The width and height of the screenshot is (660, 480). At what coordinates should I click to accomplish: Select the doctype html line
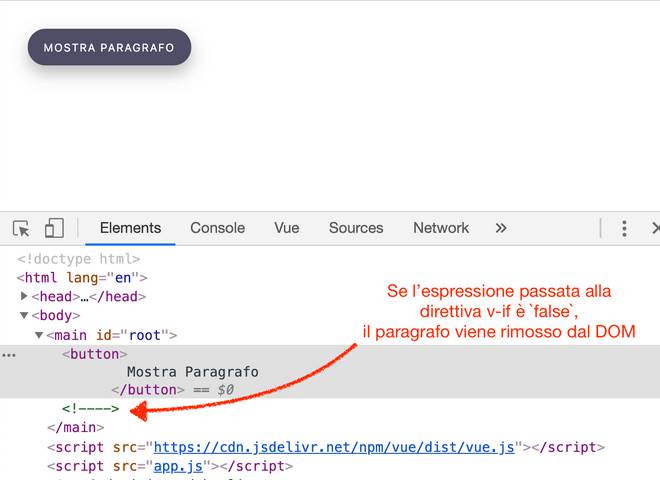click(78, 259)
